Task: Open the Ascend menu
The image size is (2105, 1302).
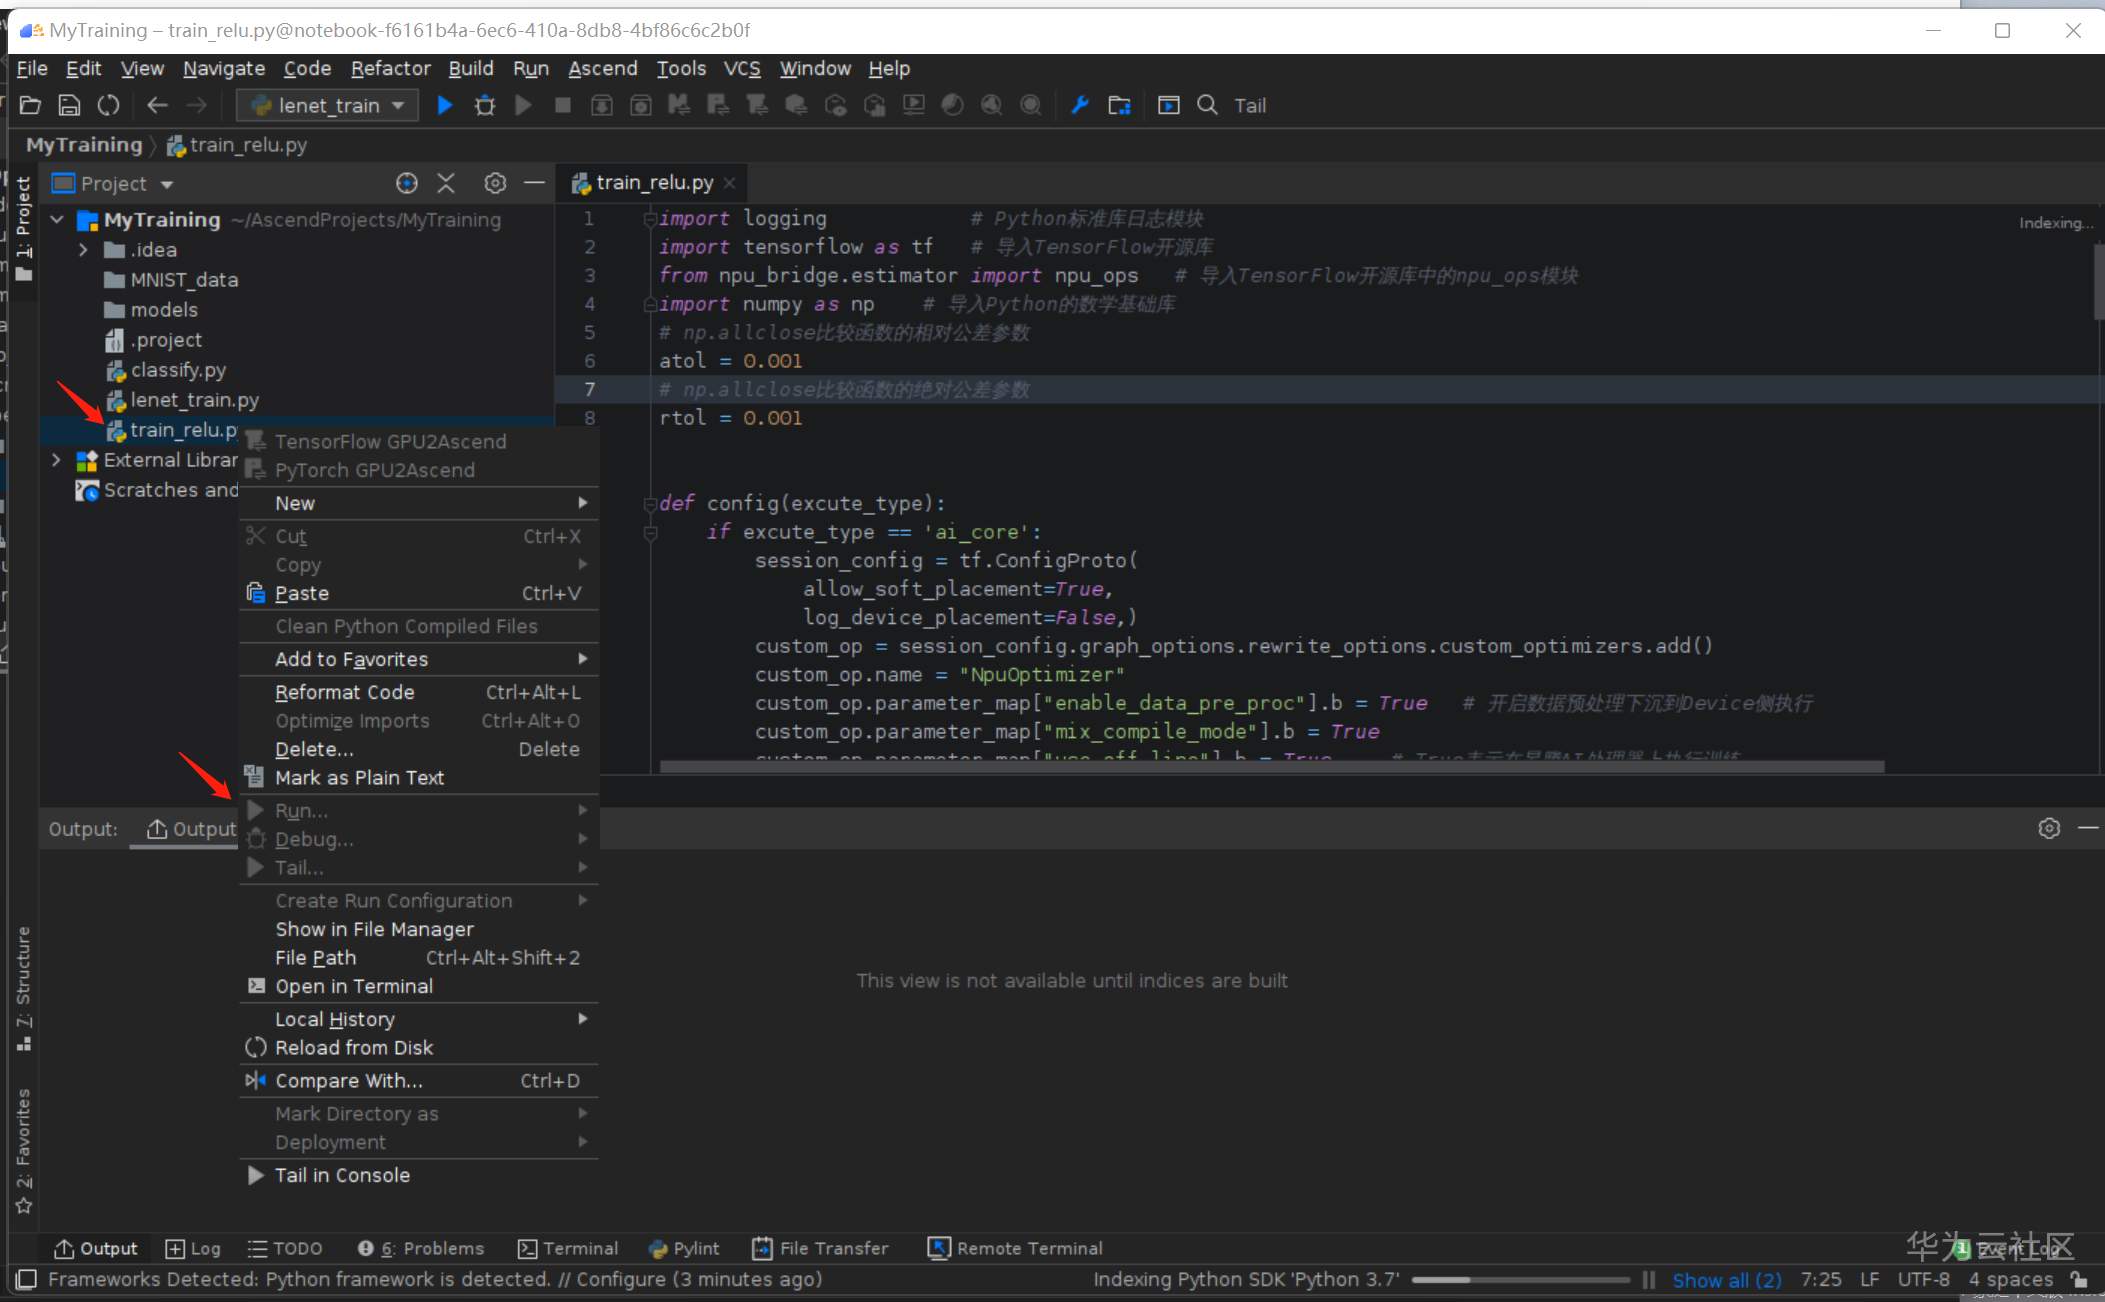Action: point(602,68)
